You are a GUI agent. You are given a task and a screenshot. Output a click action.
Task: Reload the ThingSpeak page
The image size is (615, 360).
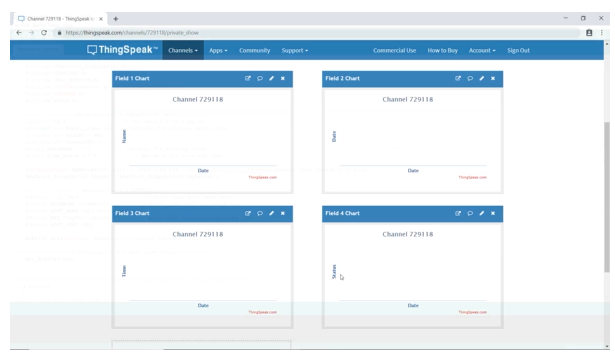click(44, 33)
